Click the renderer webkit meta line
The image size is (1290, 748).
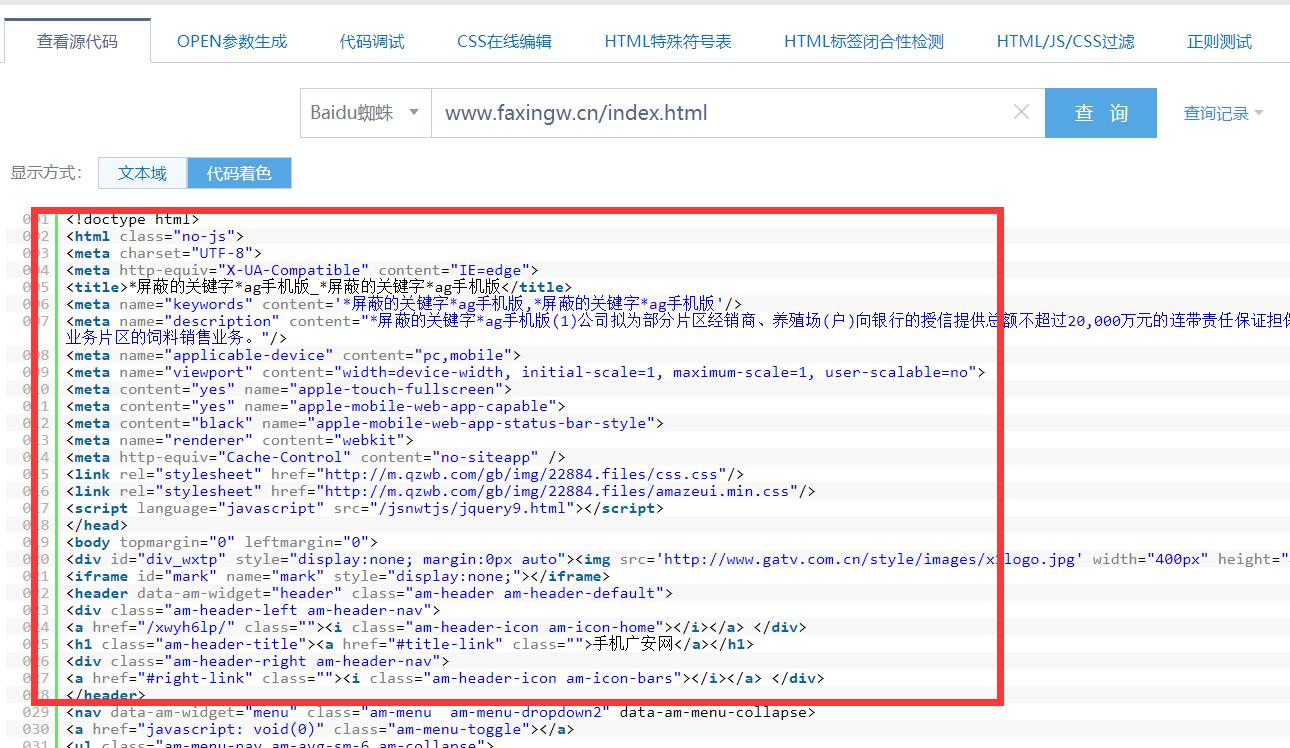tap(239, 440)
